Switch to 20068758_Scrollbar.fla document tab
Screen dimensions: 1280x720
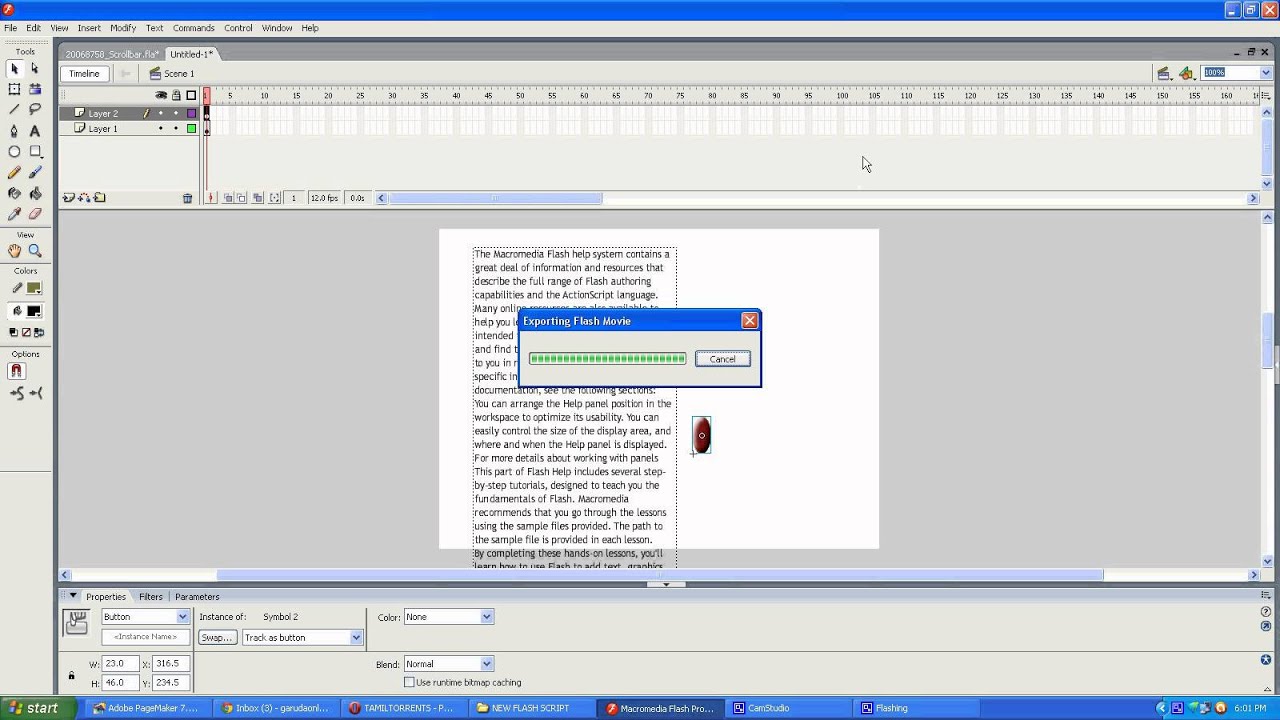click(112, 54)
